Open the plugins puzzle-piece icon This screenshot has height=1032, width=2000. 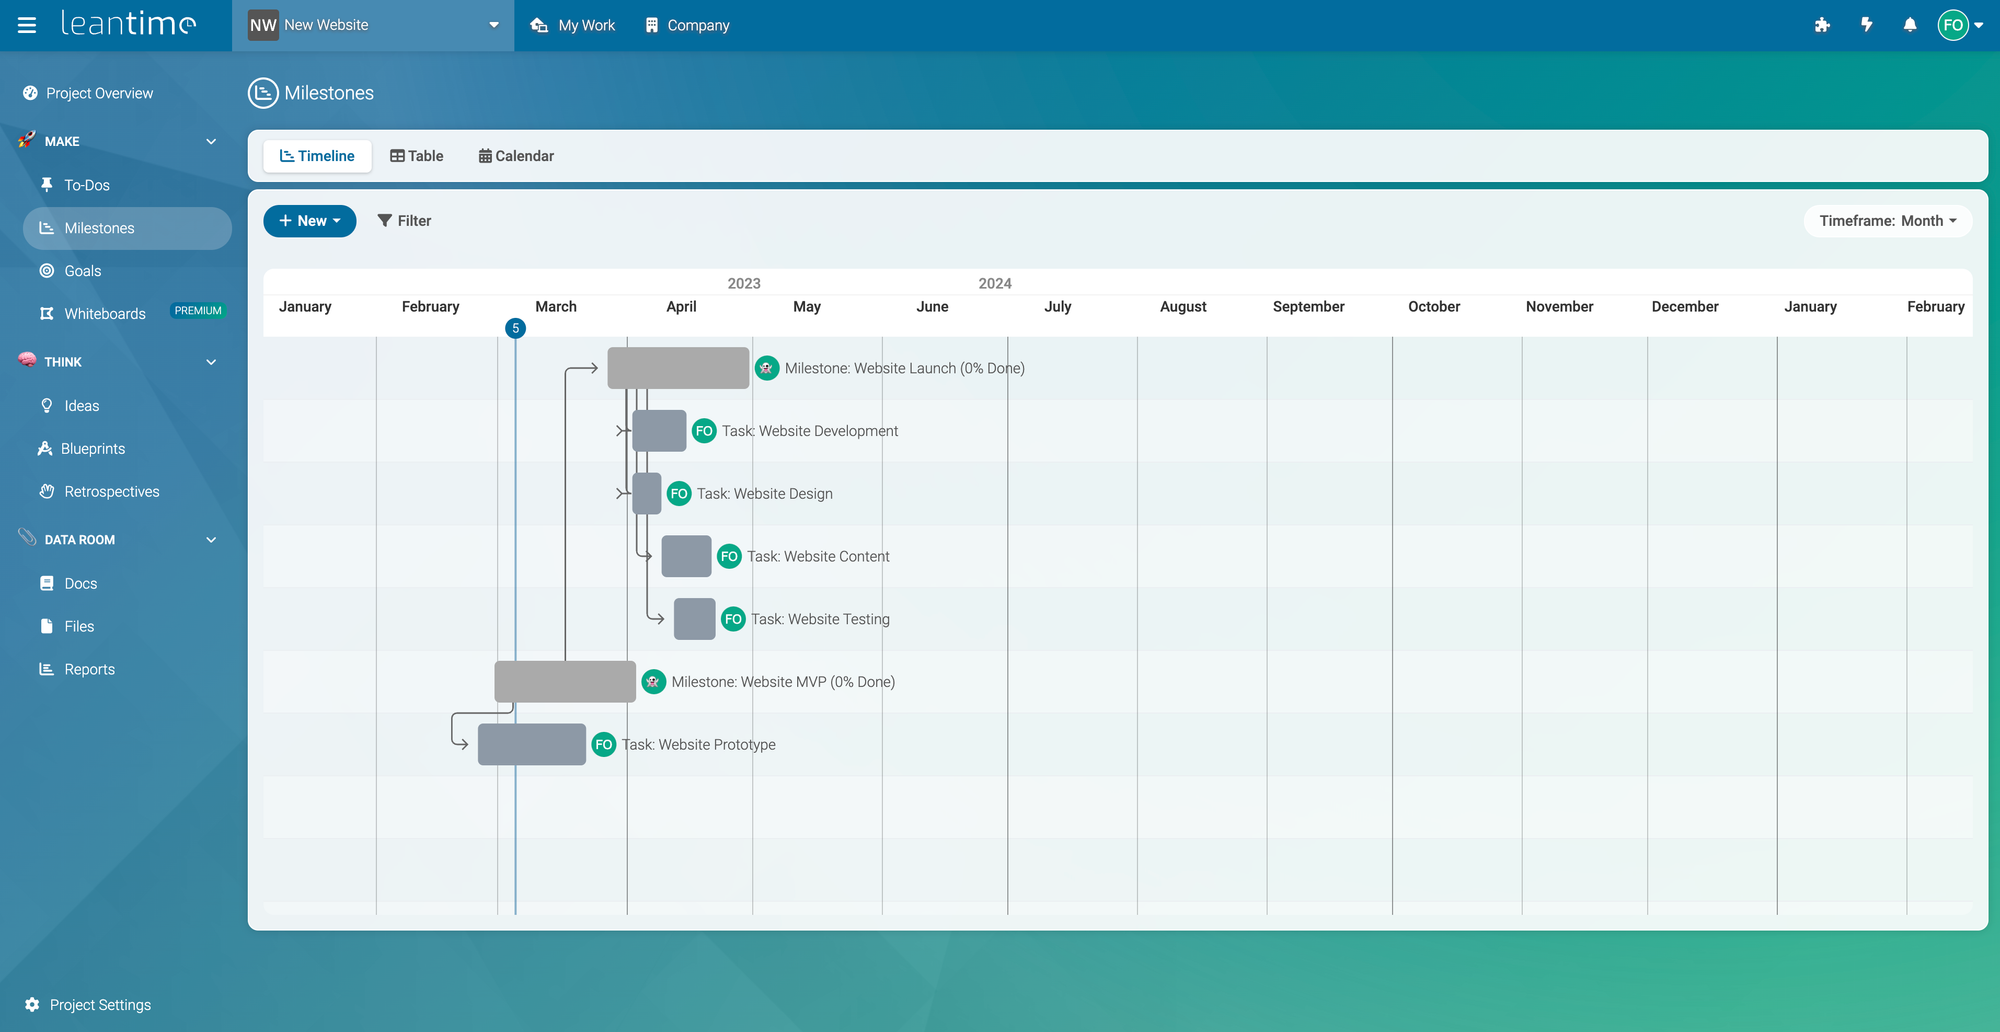coord(1822,25)
